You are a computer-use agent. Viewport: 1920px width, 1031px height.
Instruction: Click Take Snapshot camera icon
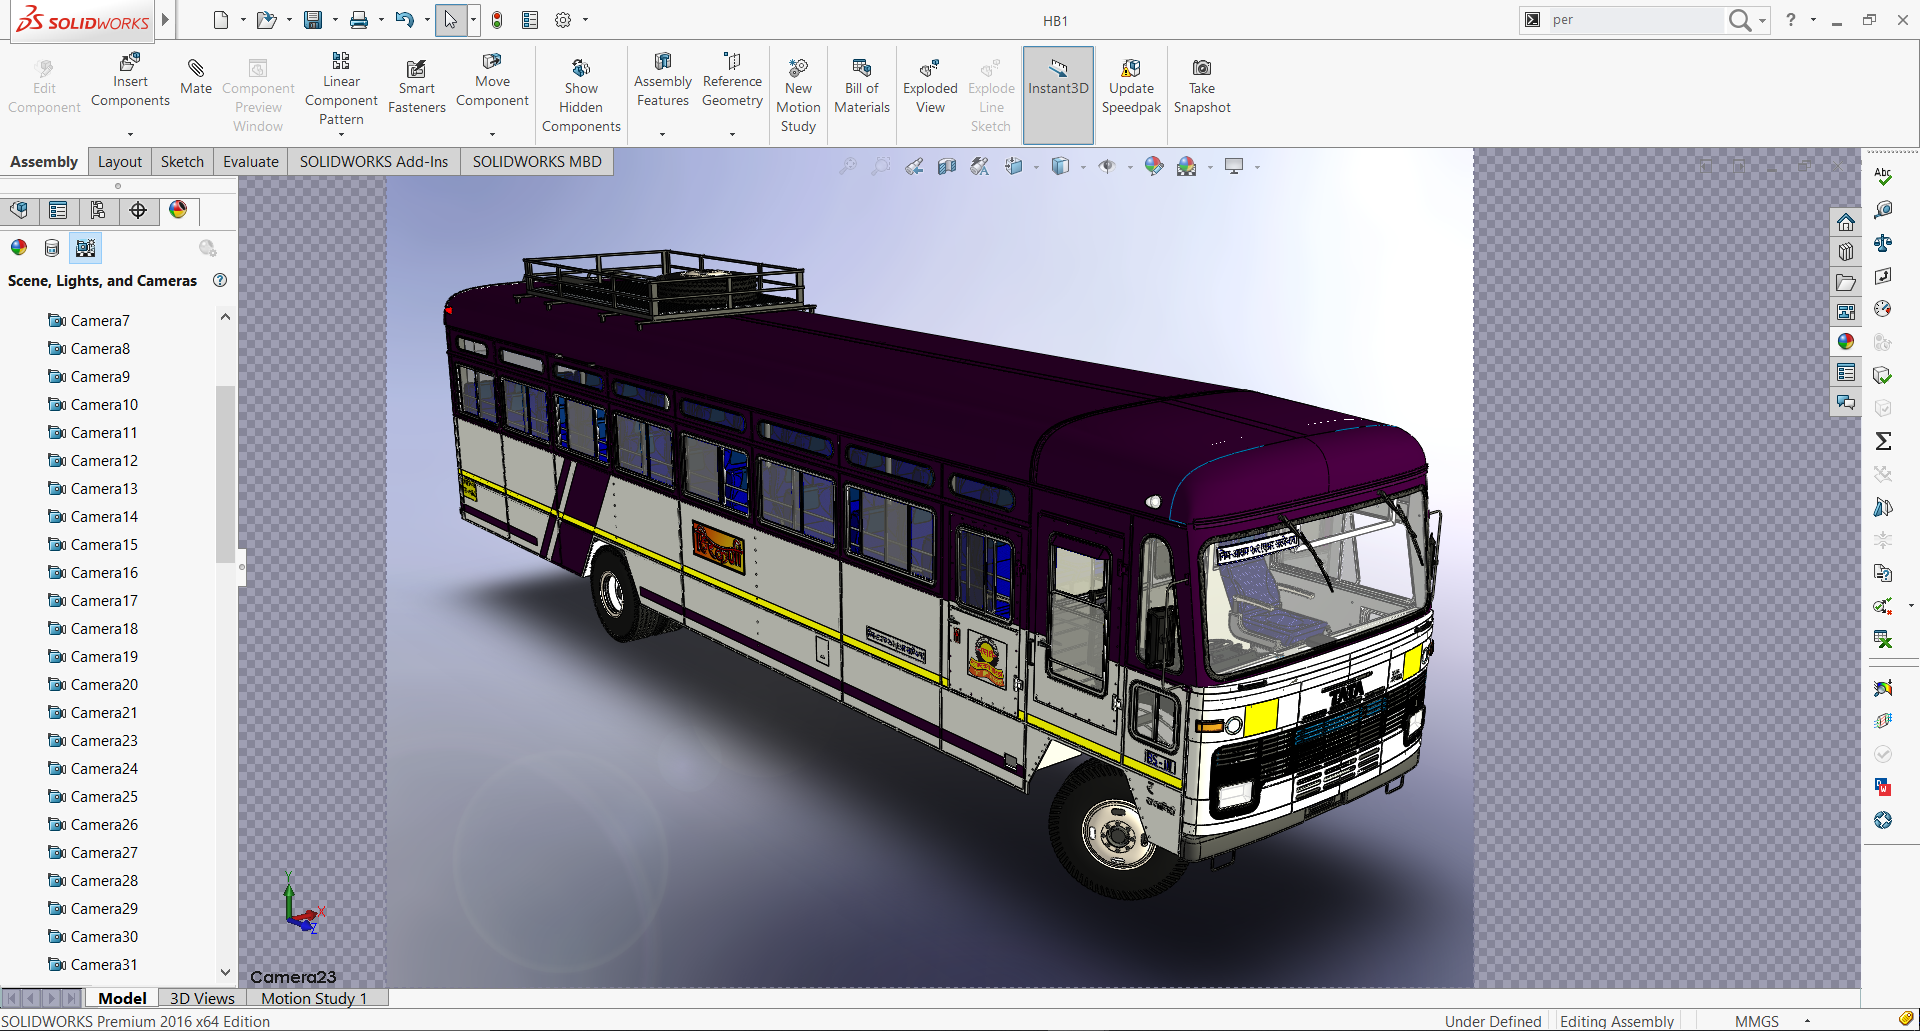coord(1201,69)
